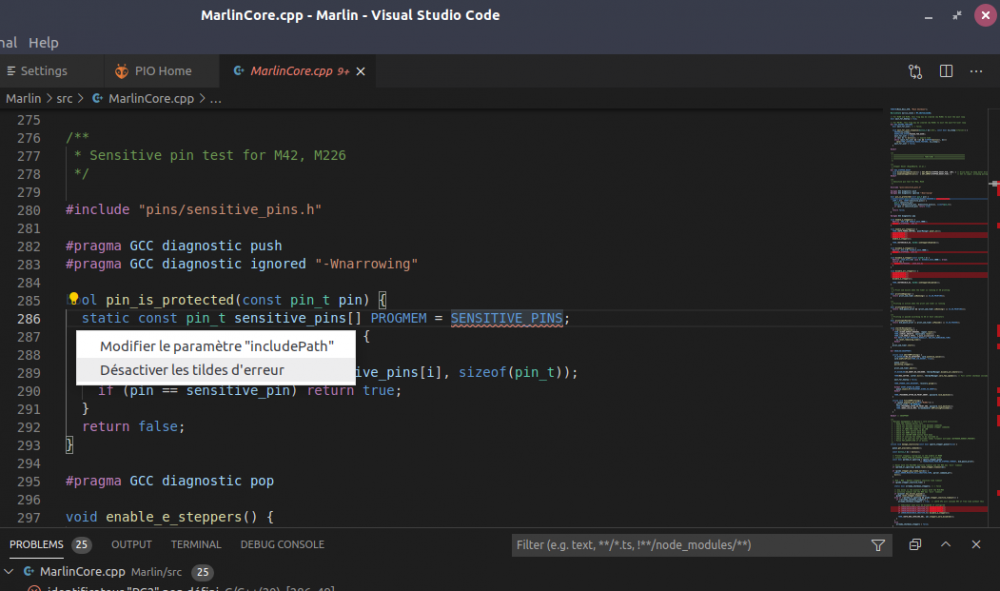Split the editor to the right
Image resolution: width=1000 pixels, height=591 pixels.
pyautogui.click(x=946, y=71)
